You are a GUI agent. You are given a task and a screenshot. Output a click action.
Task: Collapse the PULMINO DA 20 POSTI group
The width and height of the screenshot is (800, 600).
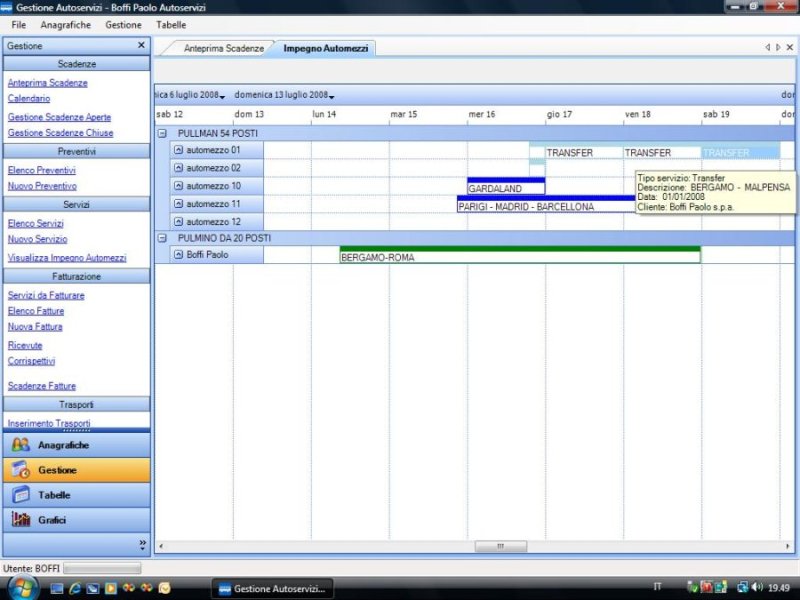point(163,238)
